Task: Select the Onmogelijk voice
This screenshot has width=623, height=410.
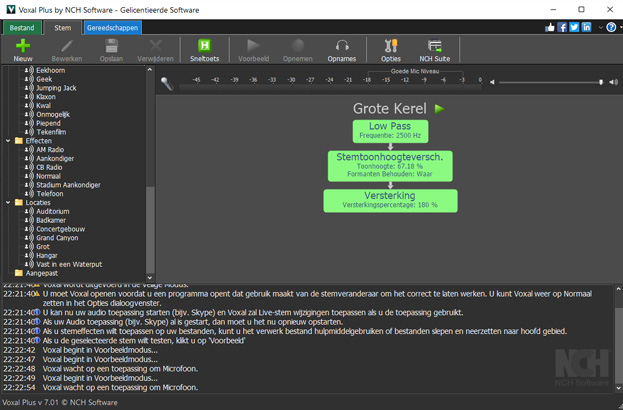Action: (x=53, y=114)
